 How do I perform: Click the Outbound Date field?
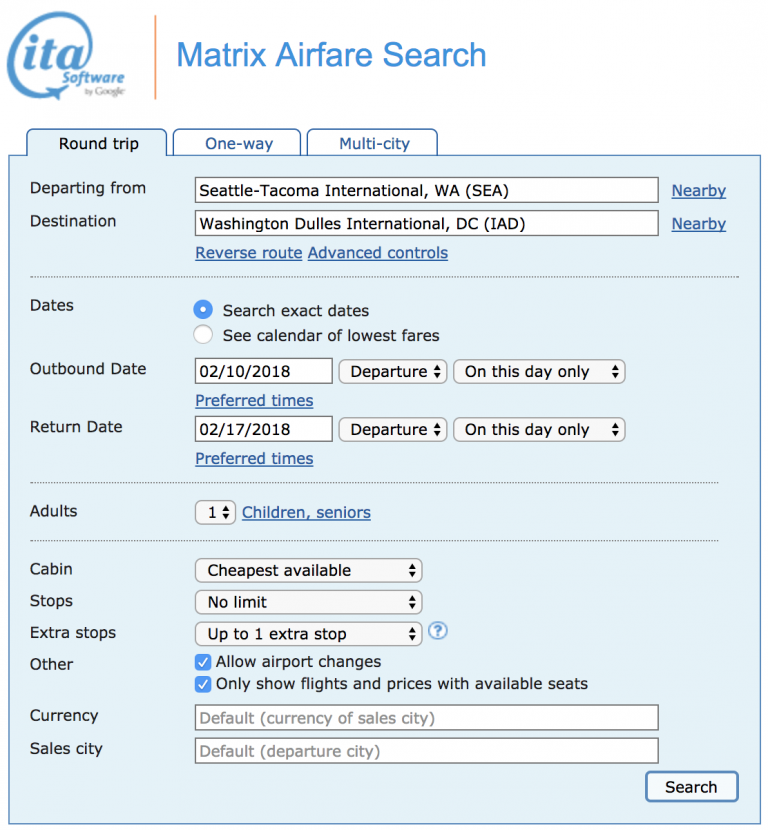click(x=263, y=371)
